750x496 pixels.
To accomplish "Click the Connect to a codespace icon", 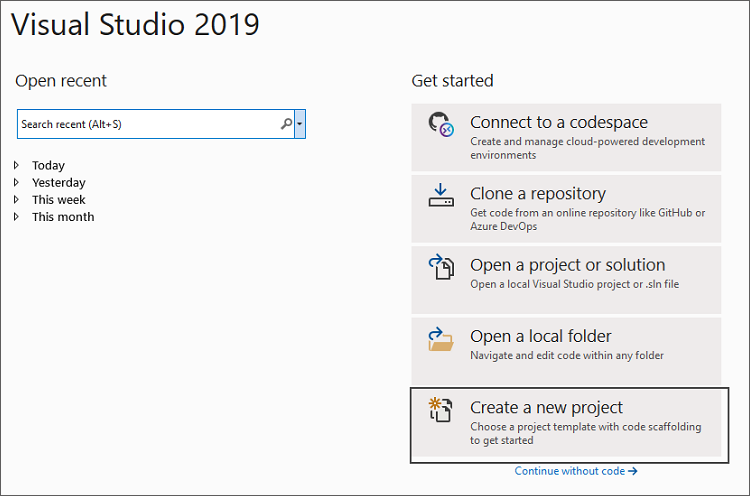I will (x=441, y=124).
